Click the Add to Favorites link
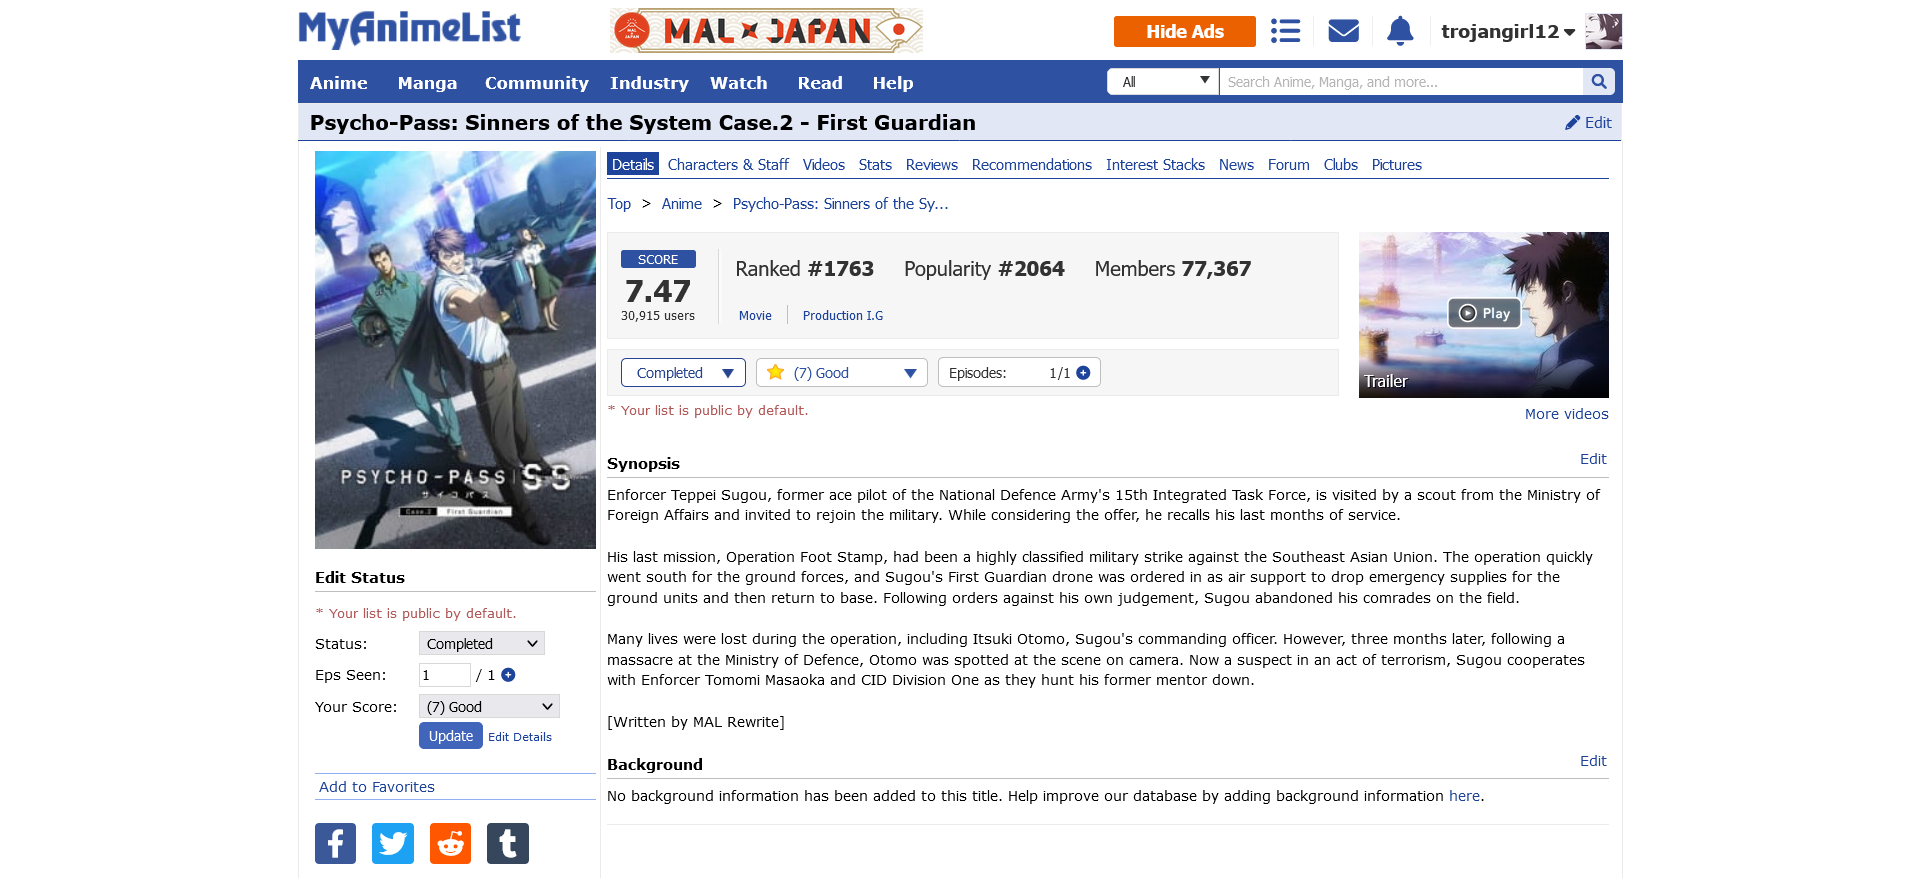This screenshot has width=1920, height=878. [377, 787]
